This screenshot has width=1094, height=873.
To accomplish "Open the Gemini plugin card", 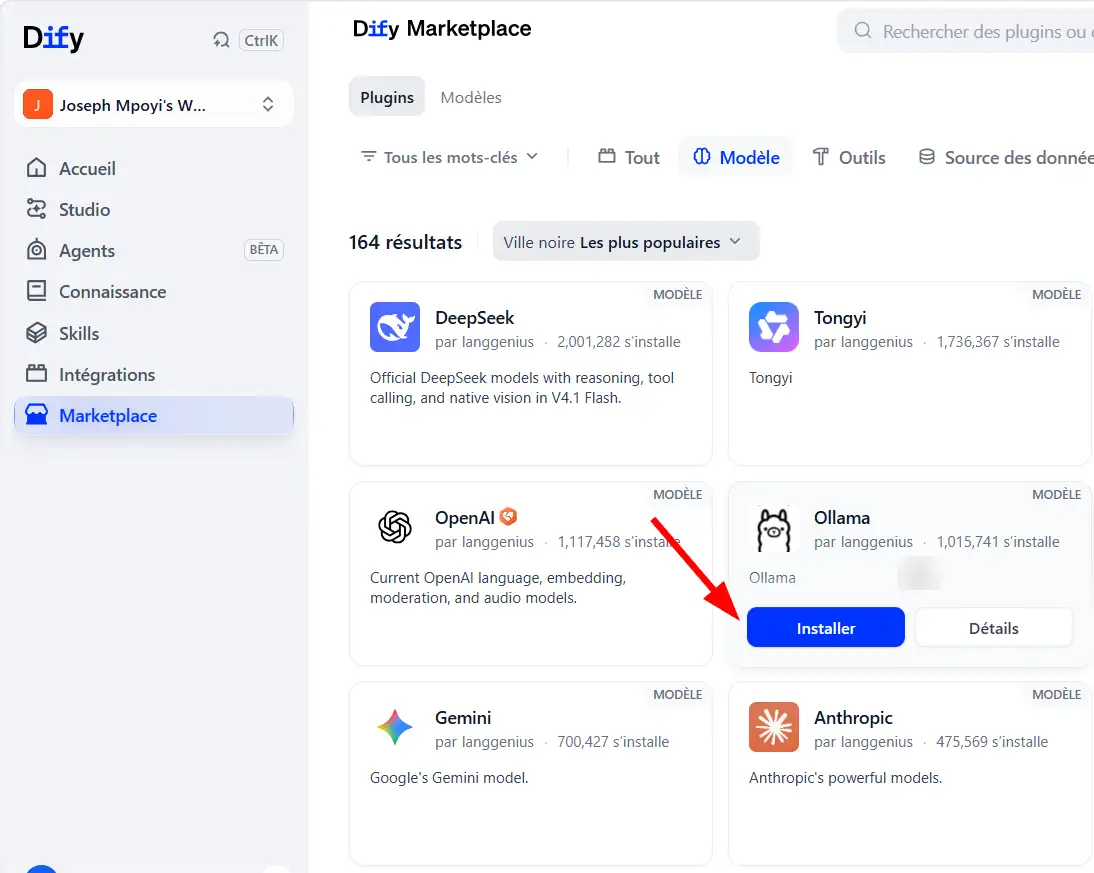I will click(x=530, y=773).
